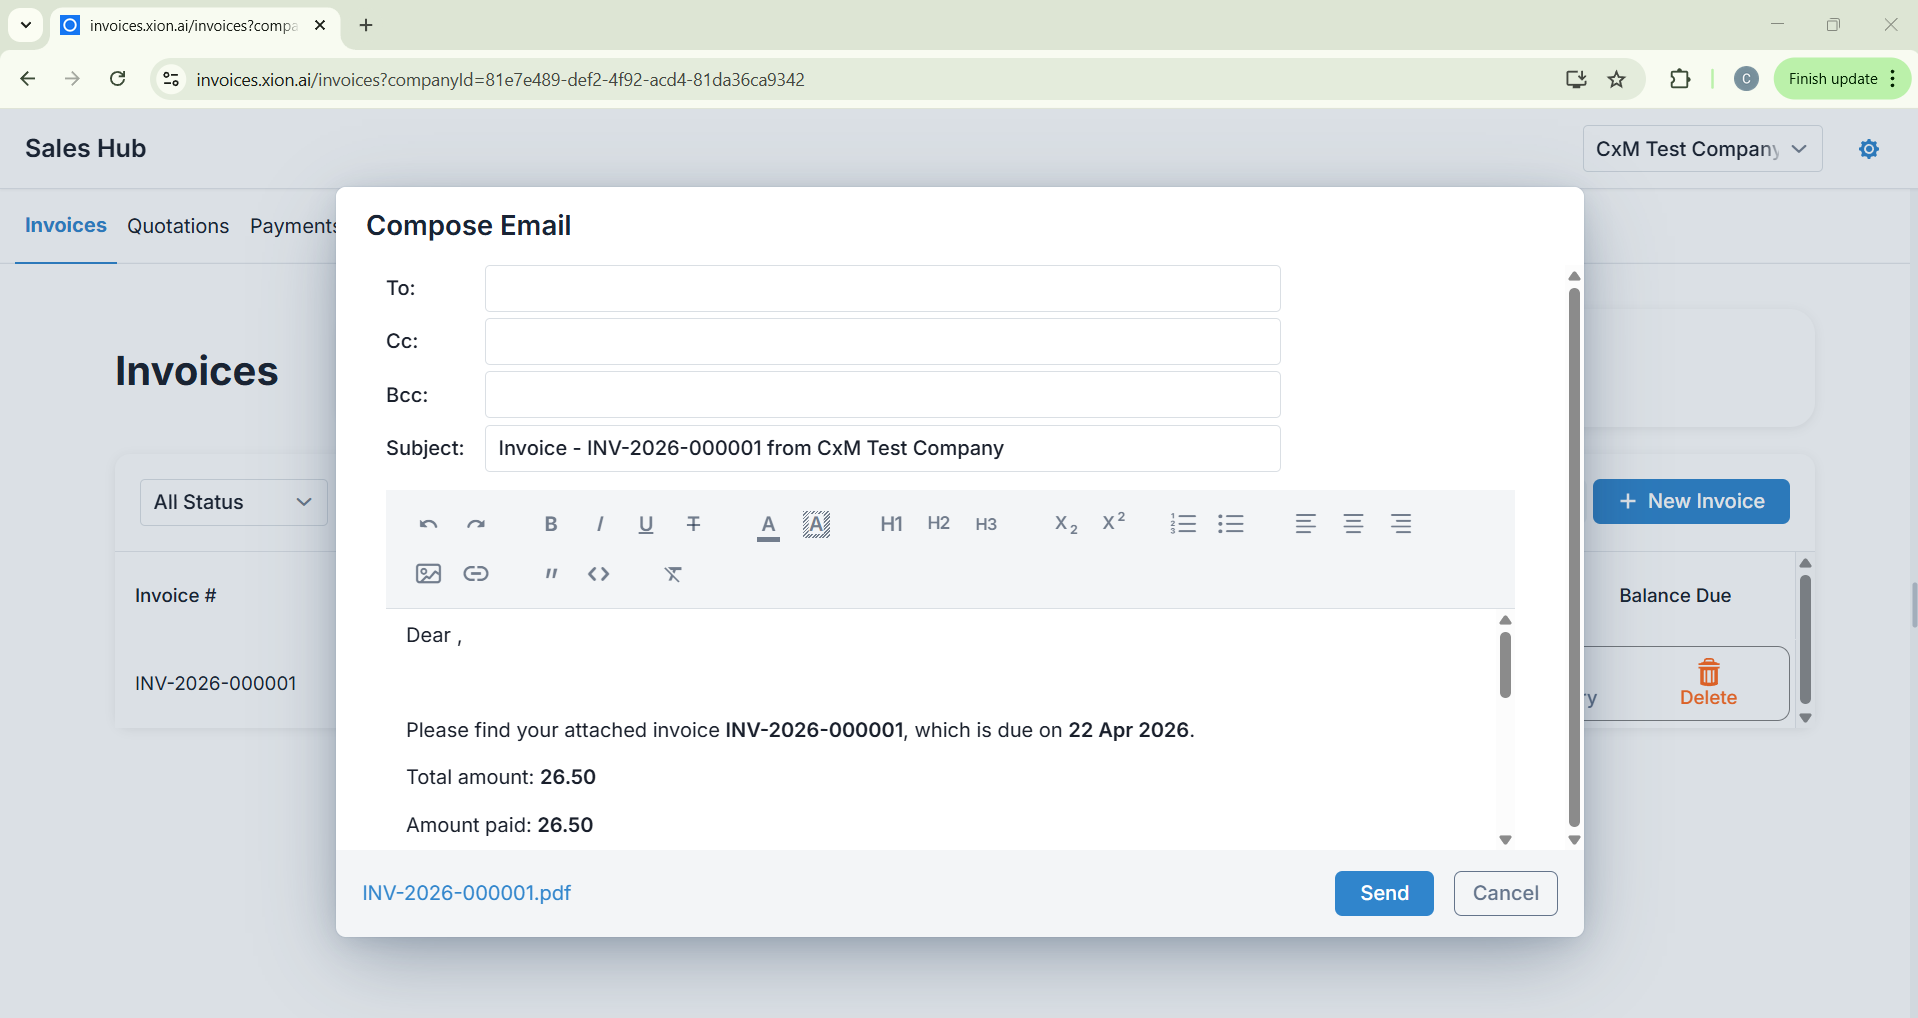Screen dimensions: 1918x1018
Task: Insert a code block with the code icon
Action: tap(598, 574)
